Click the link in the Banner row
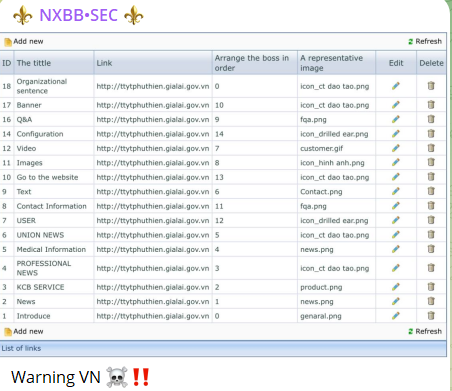Image resolution: width=452 pixels, height=391 pixels. pyautogui.click(x=153, y=105)
